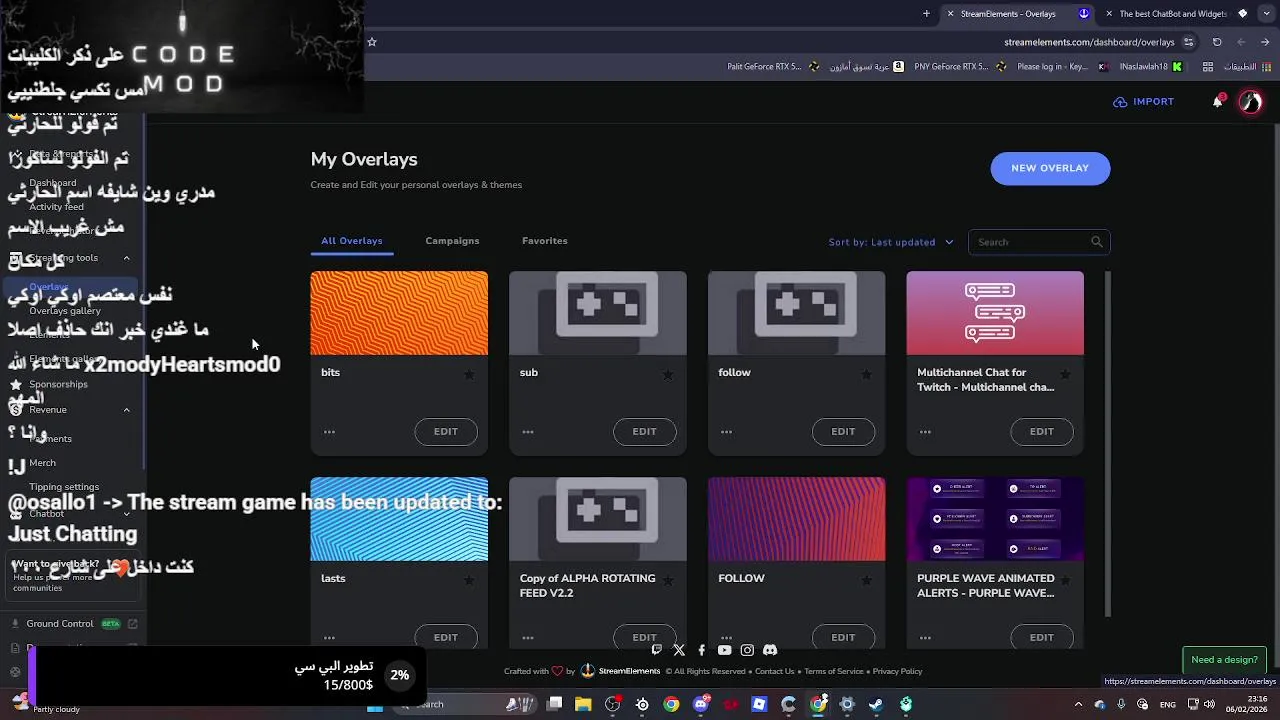Open the browser tab search chevron

tap(1266, 14)
